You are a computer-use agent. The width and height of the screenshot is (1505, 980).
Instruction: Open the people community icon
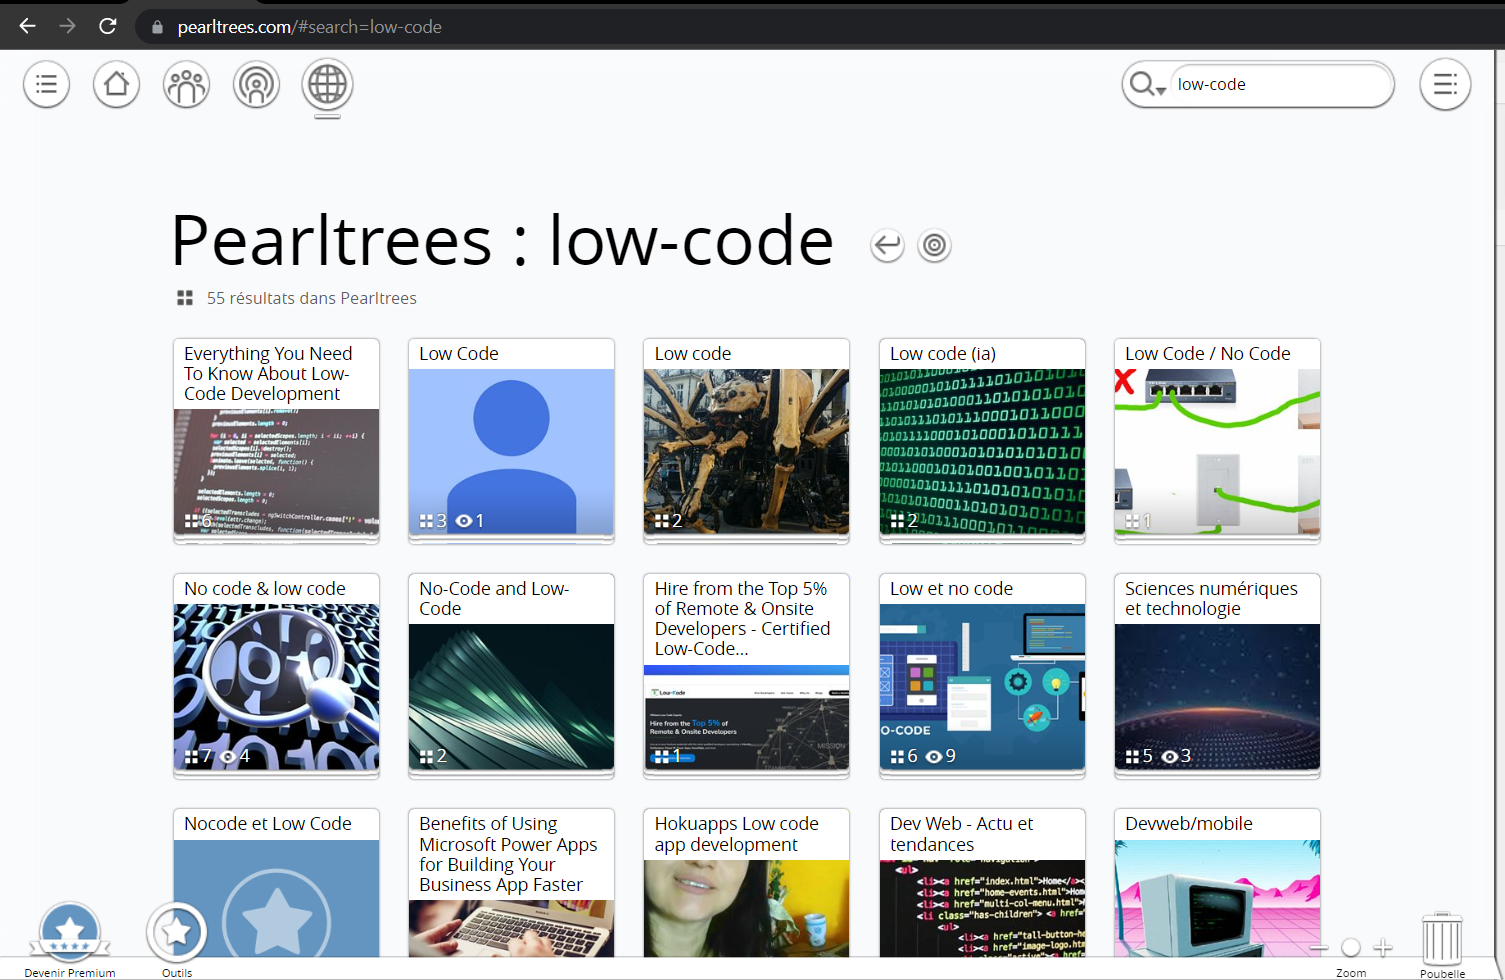click(x=187, y=84)
